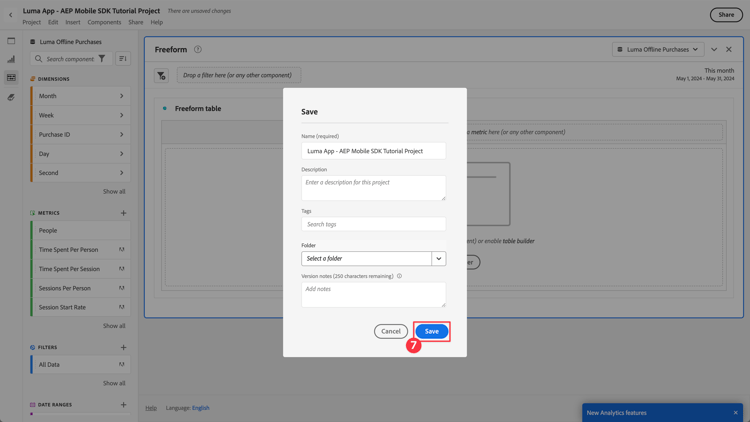Click Show all under Metrics
The height and width of the screenshot is (422, 750).
click(x=114, y=326)
